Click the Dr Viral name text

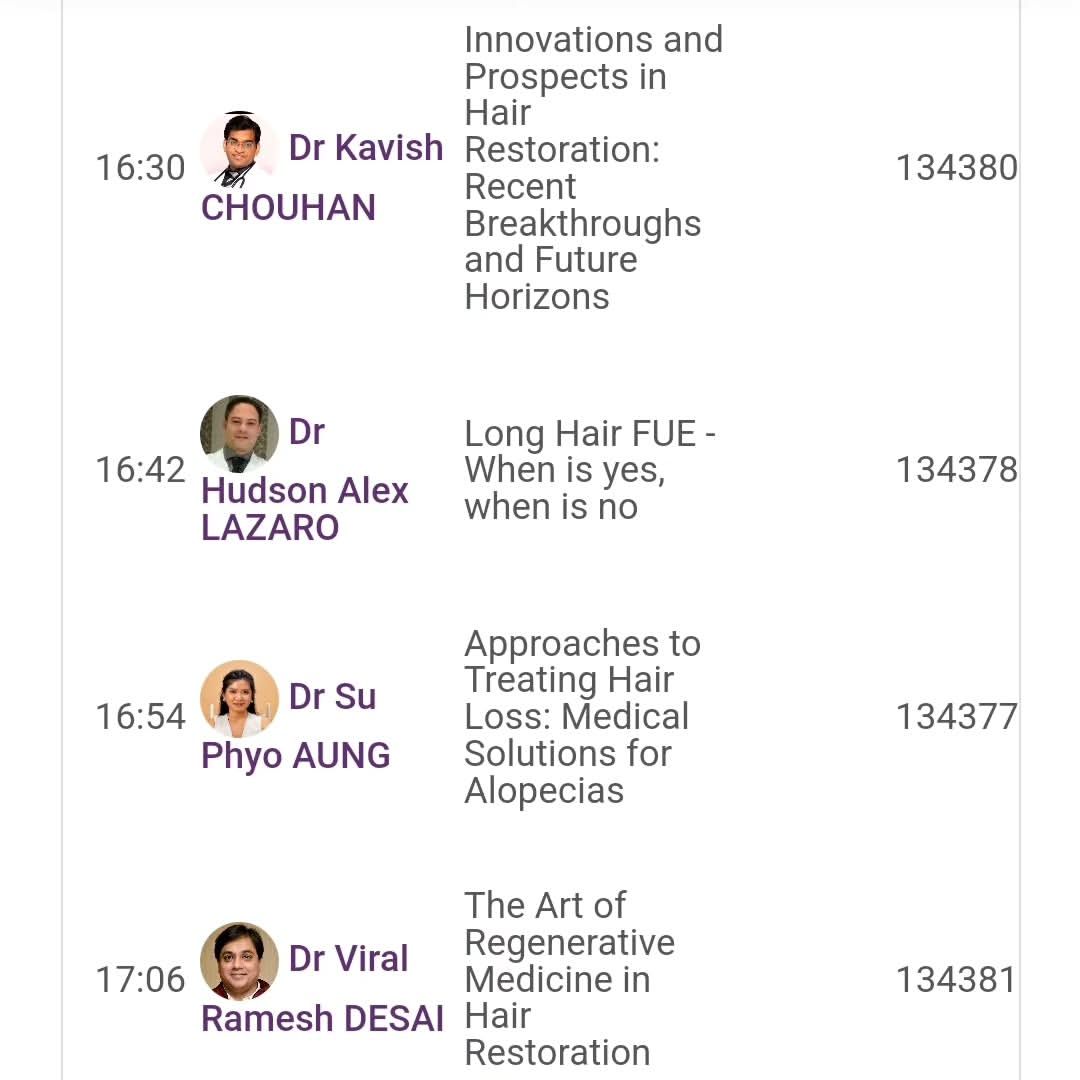349,959
